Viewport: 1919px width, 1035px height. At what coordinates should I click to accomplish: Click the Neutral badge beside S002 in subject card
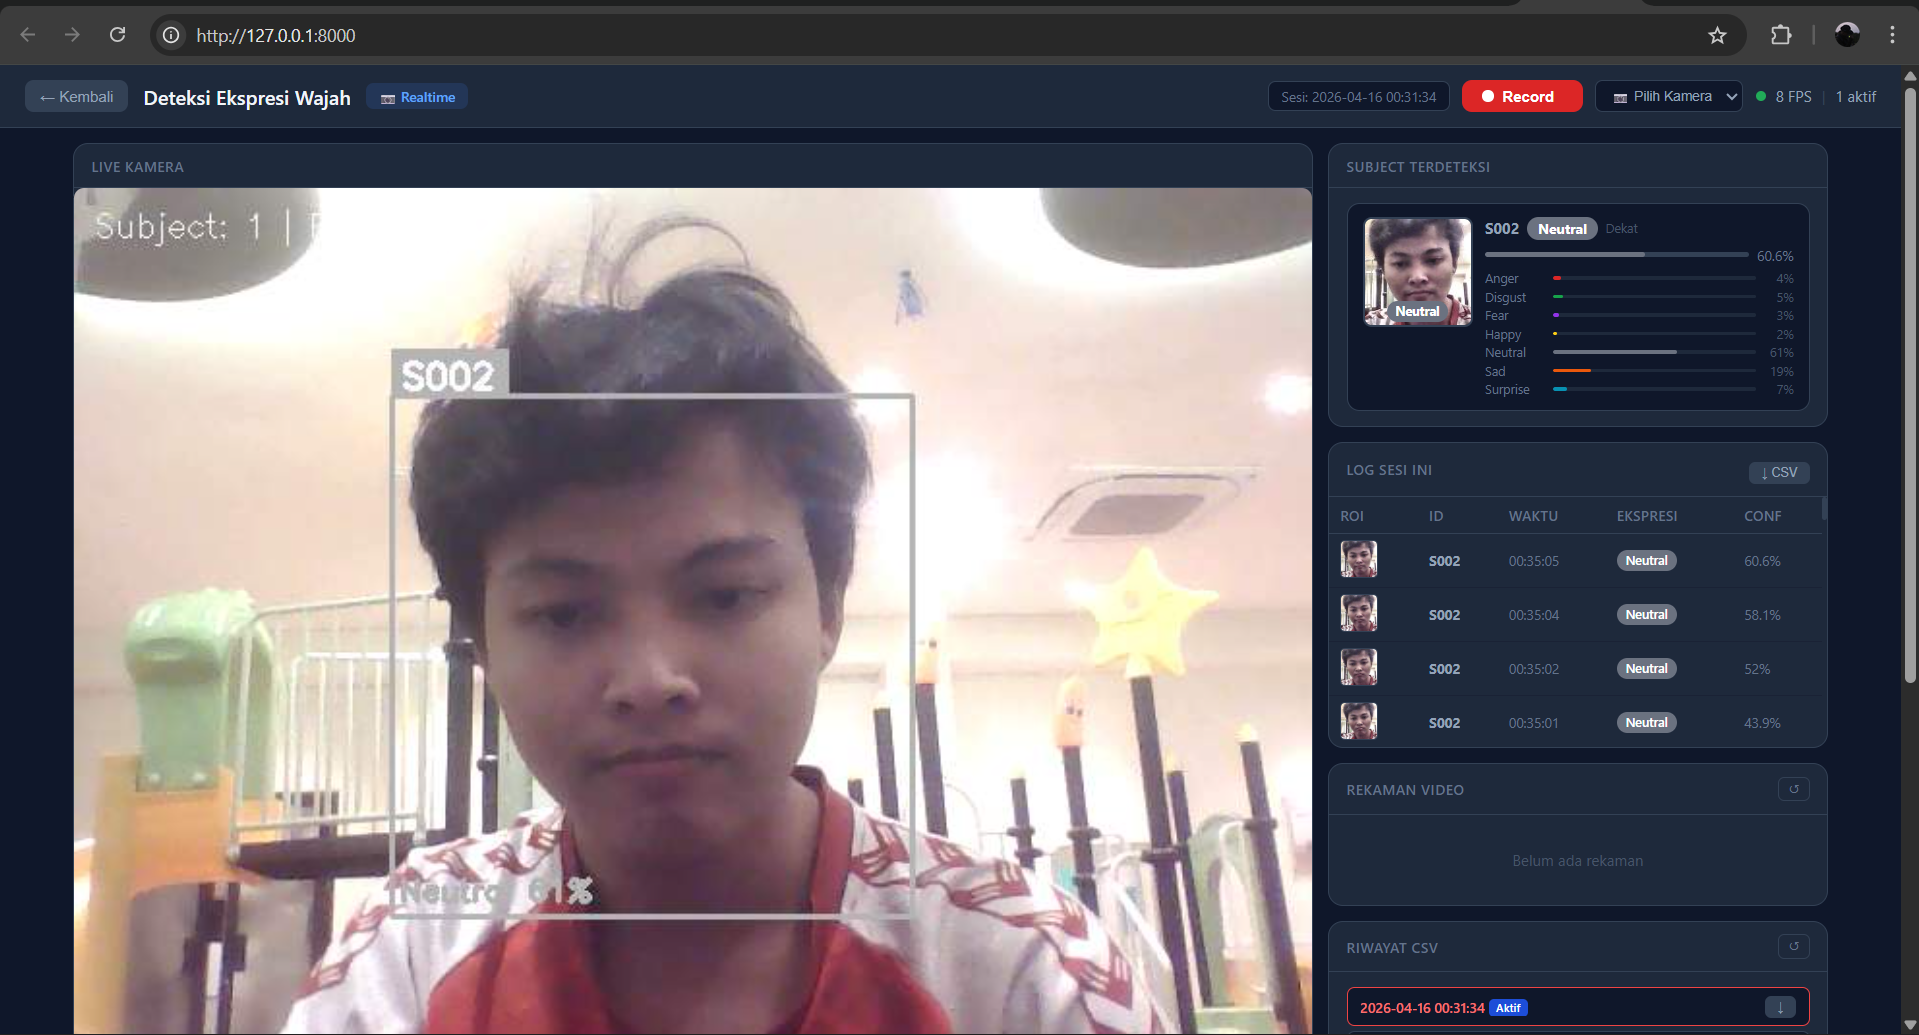[1562, 229]
